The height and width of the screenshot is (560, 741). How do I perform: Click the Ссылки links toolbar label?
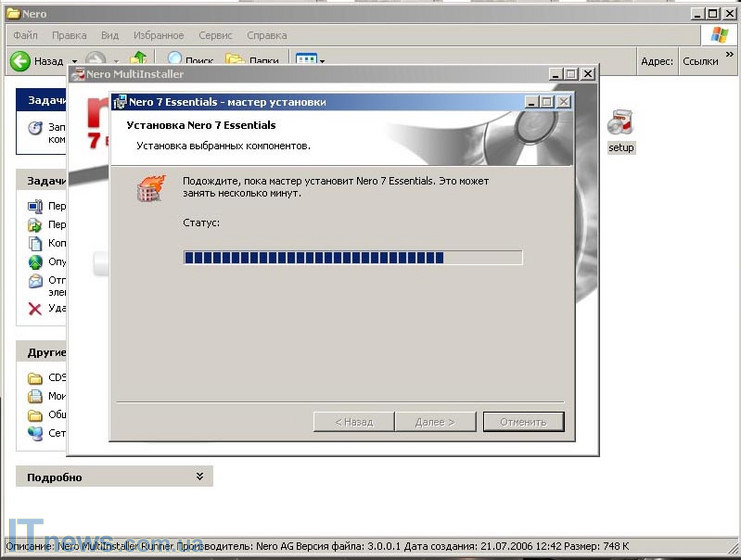click(700, 61)
